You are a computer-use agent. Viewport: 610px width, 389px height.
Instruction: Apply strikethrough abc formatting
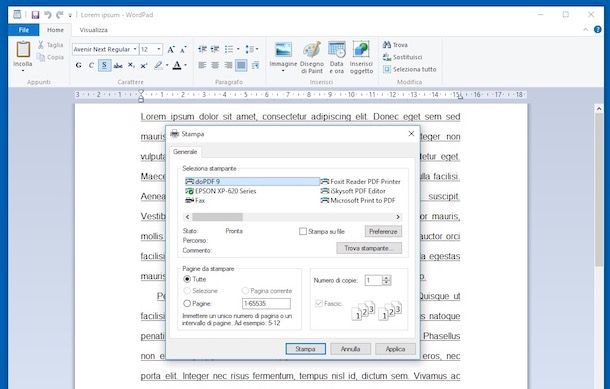pos(118,65)
